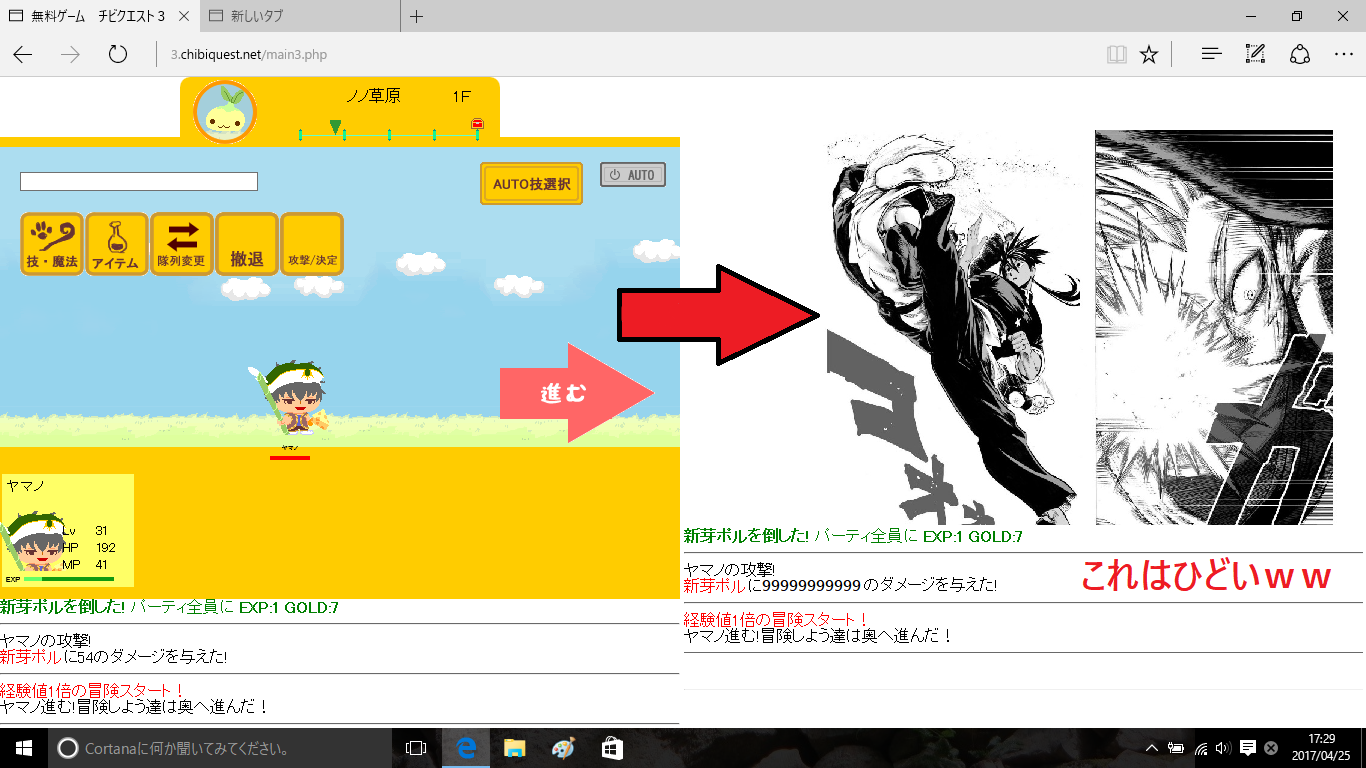1366x768 pixels.
Task: Add the page to favorites with the star icon
Action: click(1149, 54)
